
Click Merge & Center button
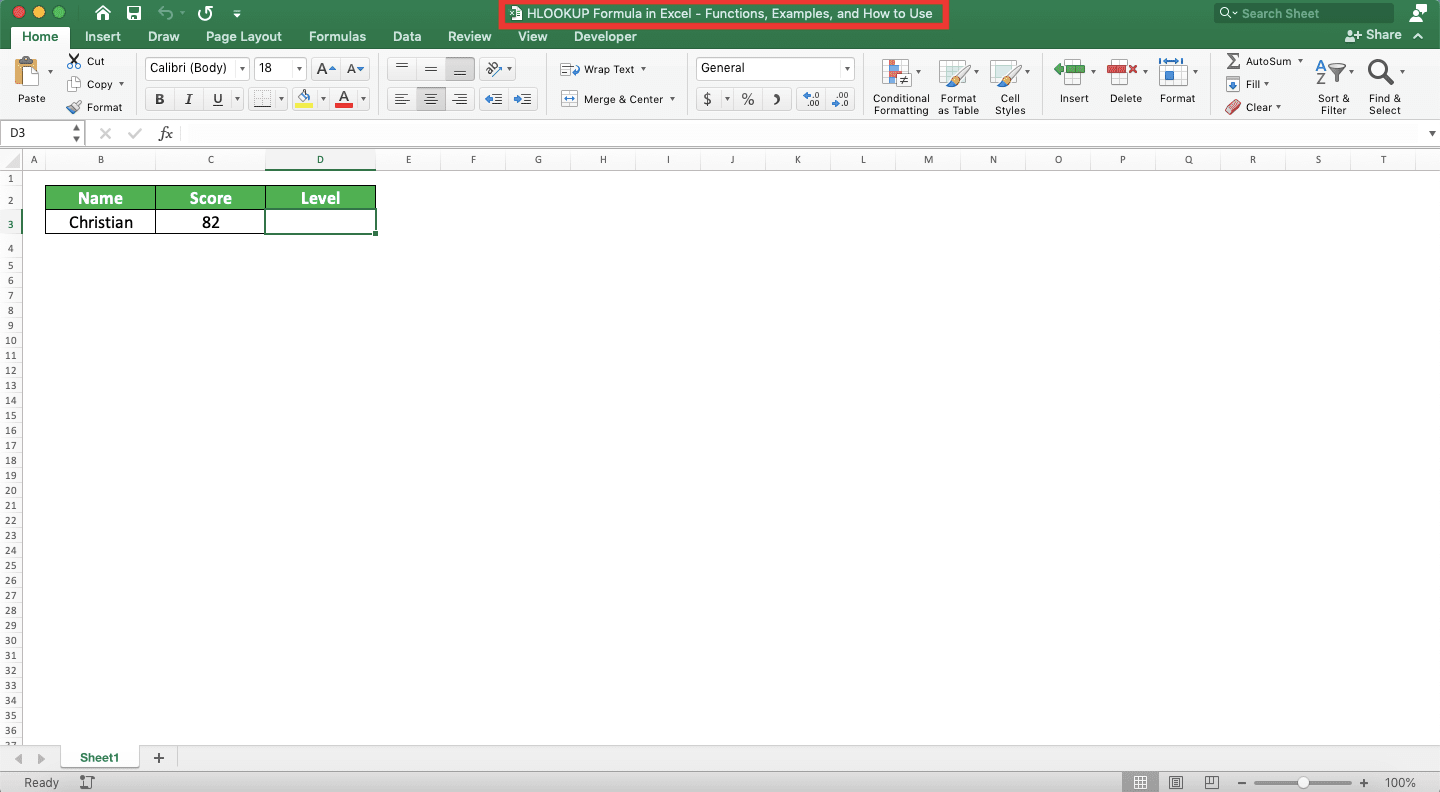pos(611,99)
